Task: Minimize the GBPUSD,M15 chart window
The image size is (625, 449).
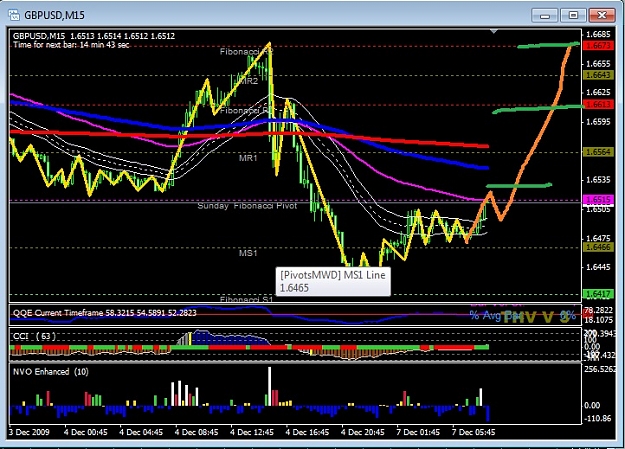Action: pos(545,16)
